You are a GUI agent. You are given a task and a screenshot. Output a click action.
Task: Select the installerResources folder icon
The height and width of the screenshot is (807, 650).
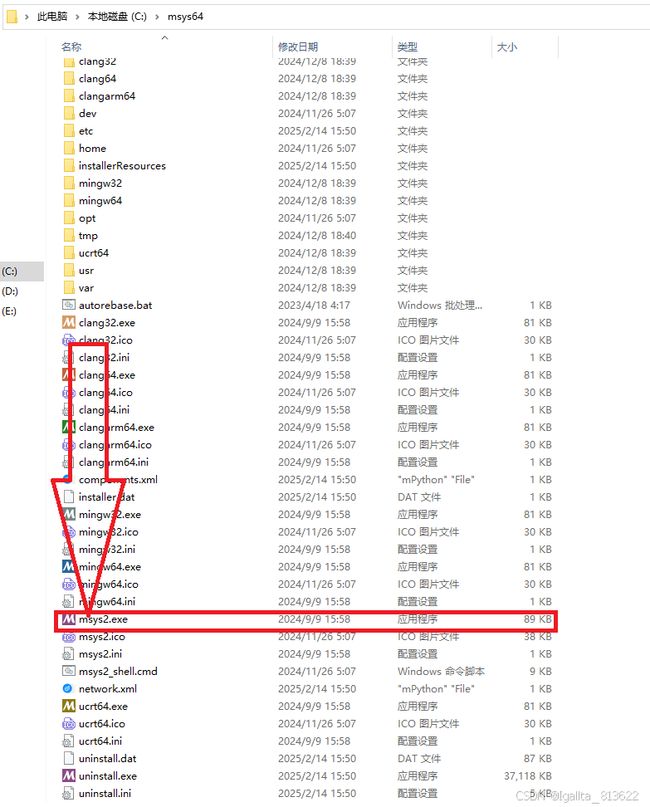pos(69,166)
